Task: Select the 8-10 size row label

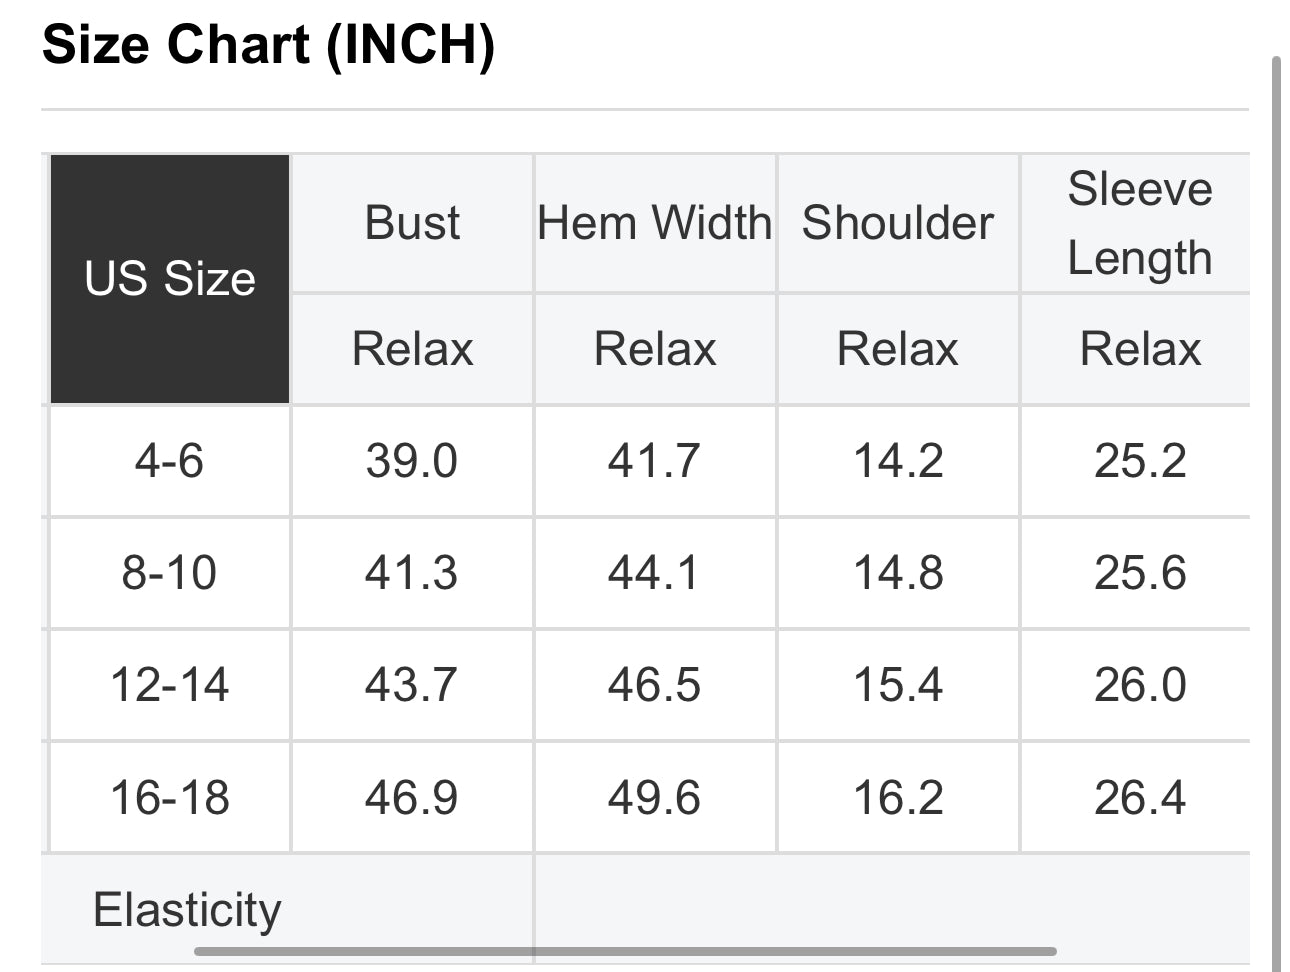Action: 170,573
